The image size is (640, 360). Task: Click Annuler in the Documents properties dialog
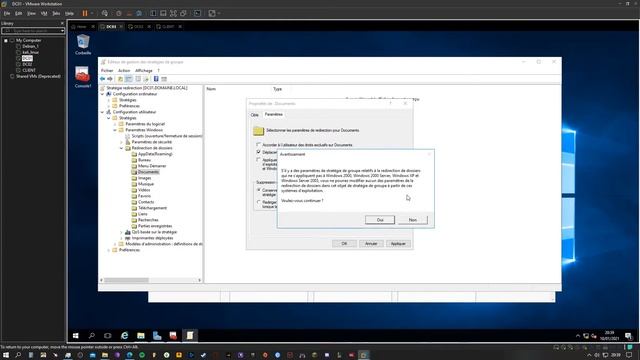click(x=371, y=244)
